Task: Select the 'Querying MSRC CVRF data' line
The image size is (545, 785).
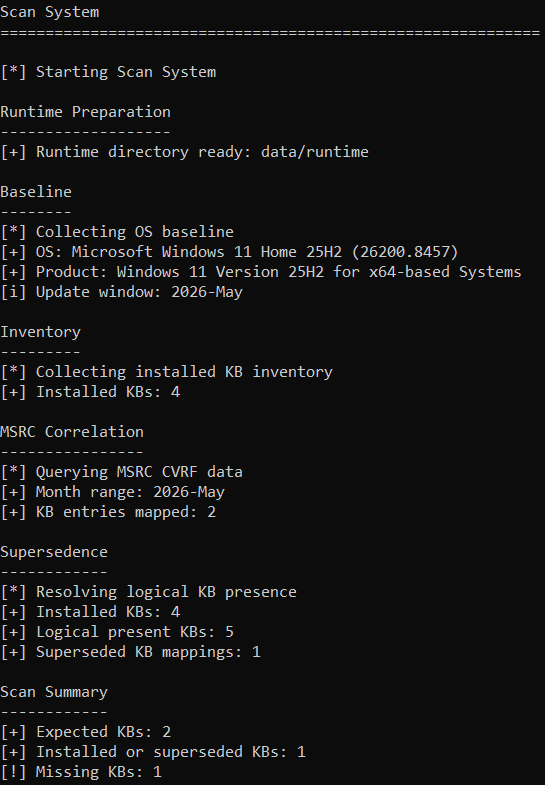Action: [122, 472]
